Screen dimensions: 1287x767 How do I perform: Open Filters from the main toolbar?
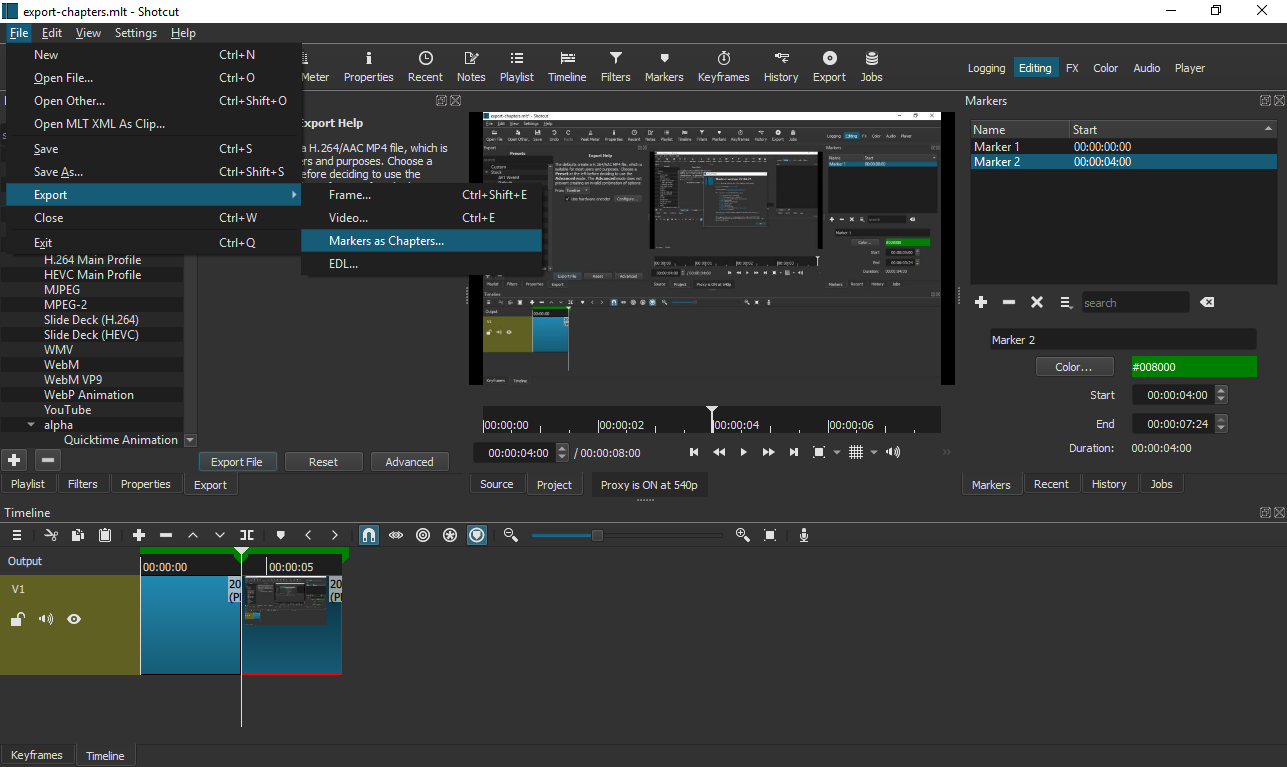(616, 66)
